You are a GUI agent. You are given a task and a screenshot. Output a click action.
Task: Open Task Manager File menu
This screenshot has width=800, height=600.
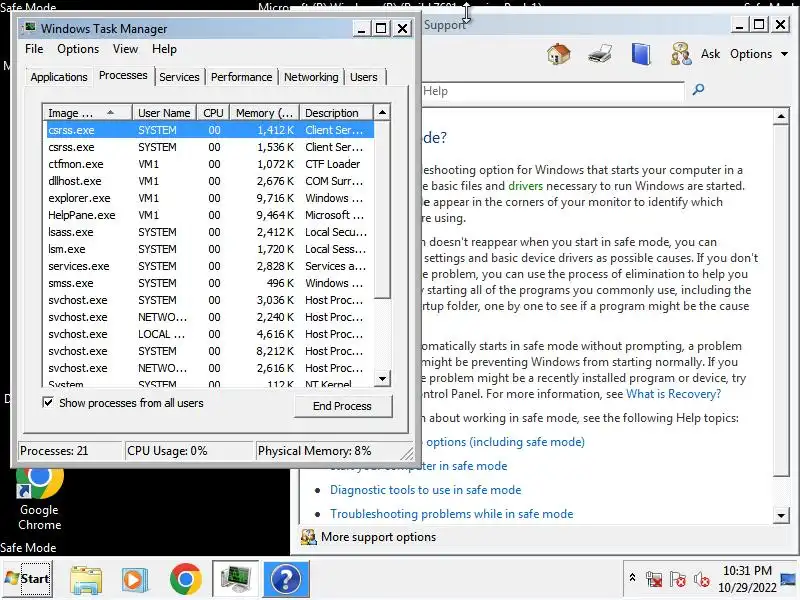click(34, 49)
